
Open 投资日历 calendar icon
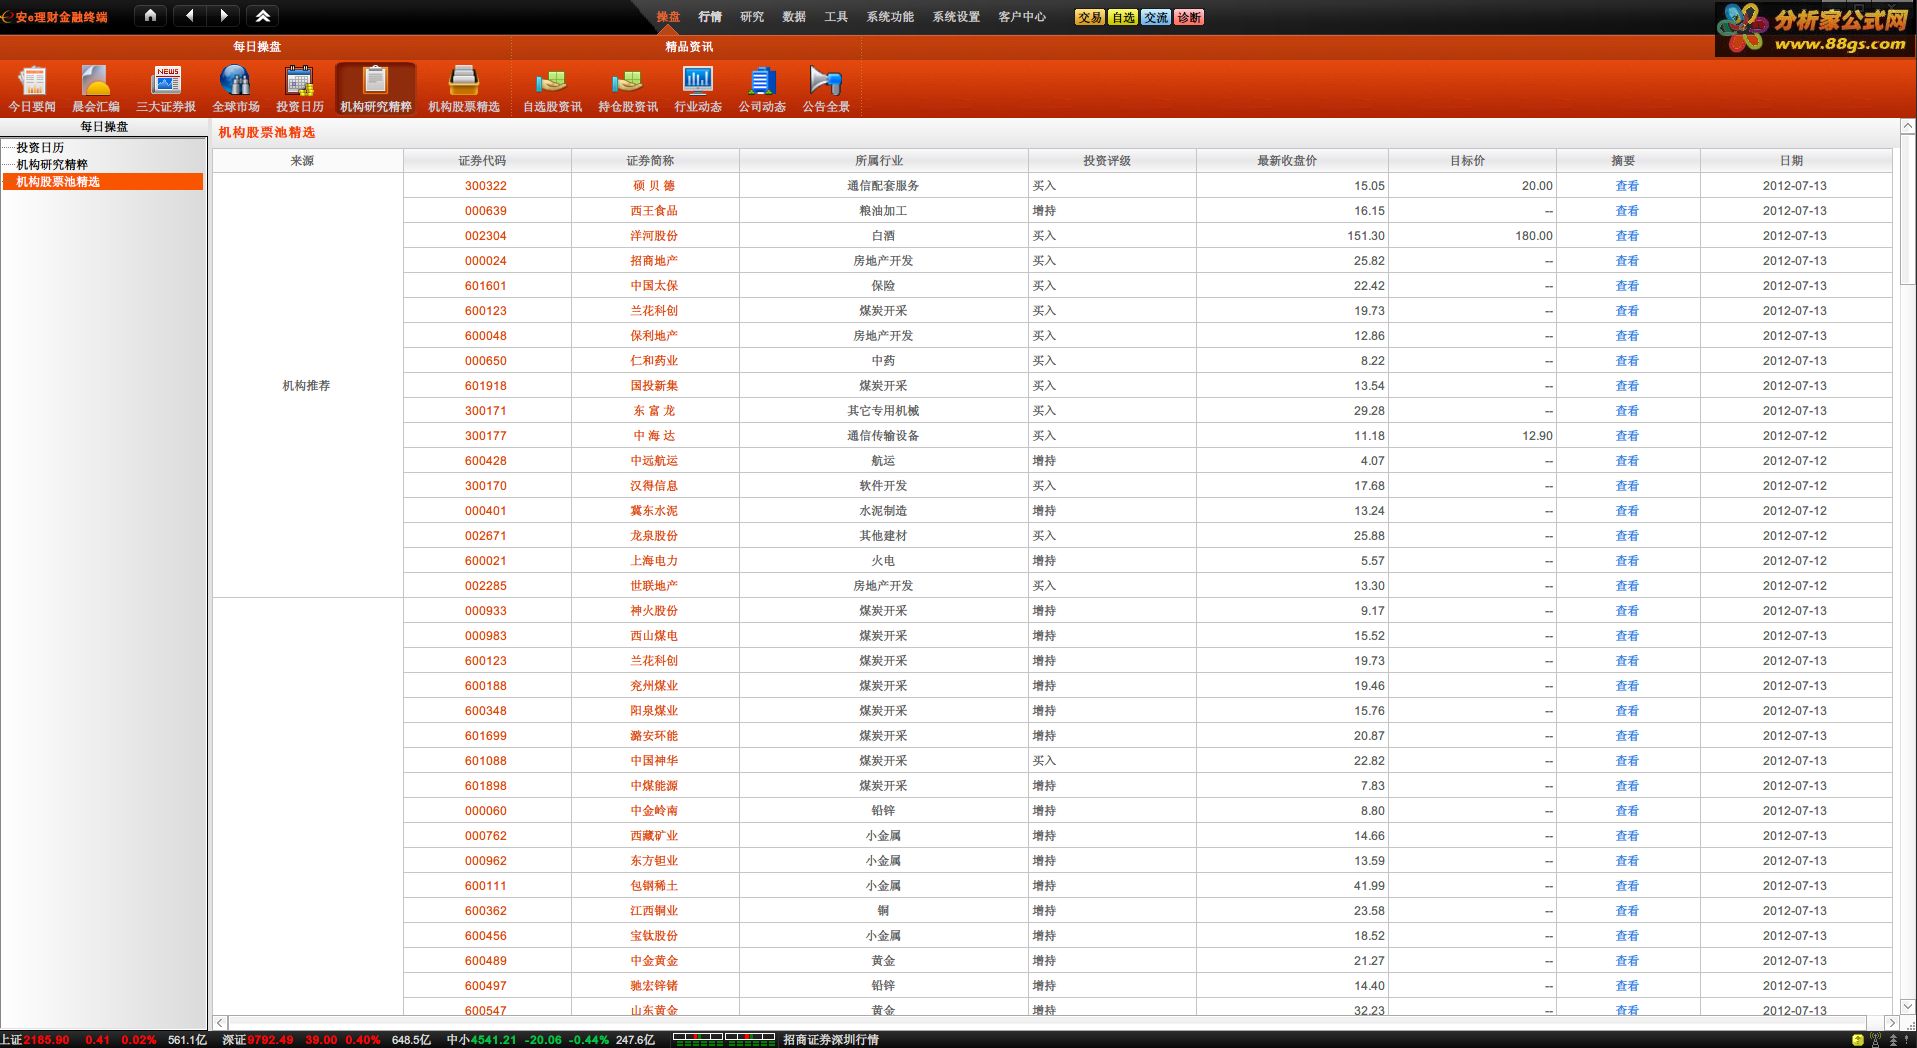pyautogui.click(x=300, y=89)
